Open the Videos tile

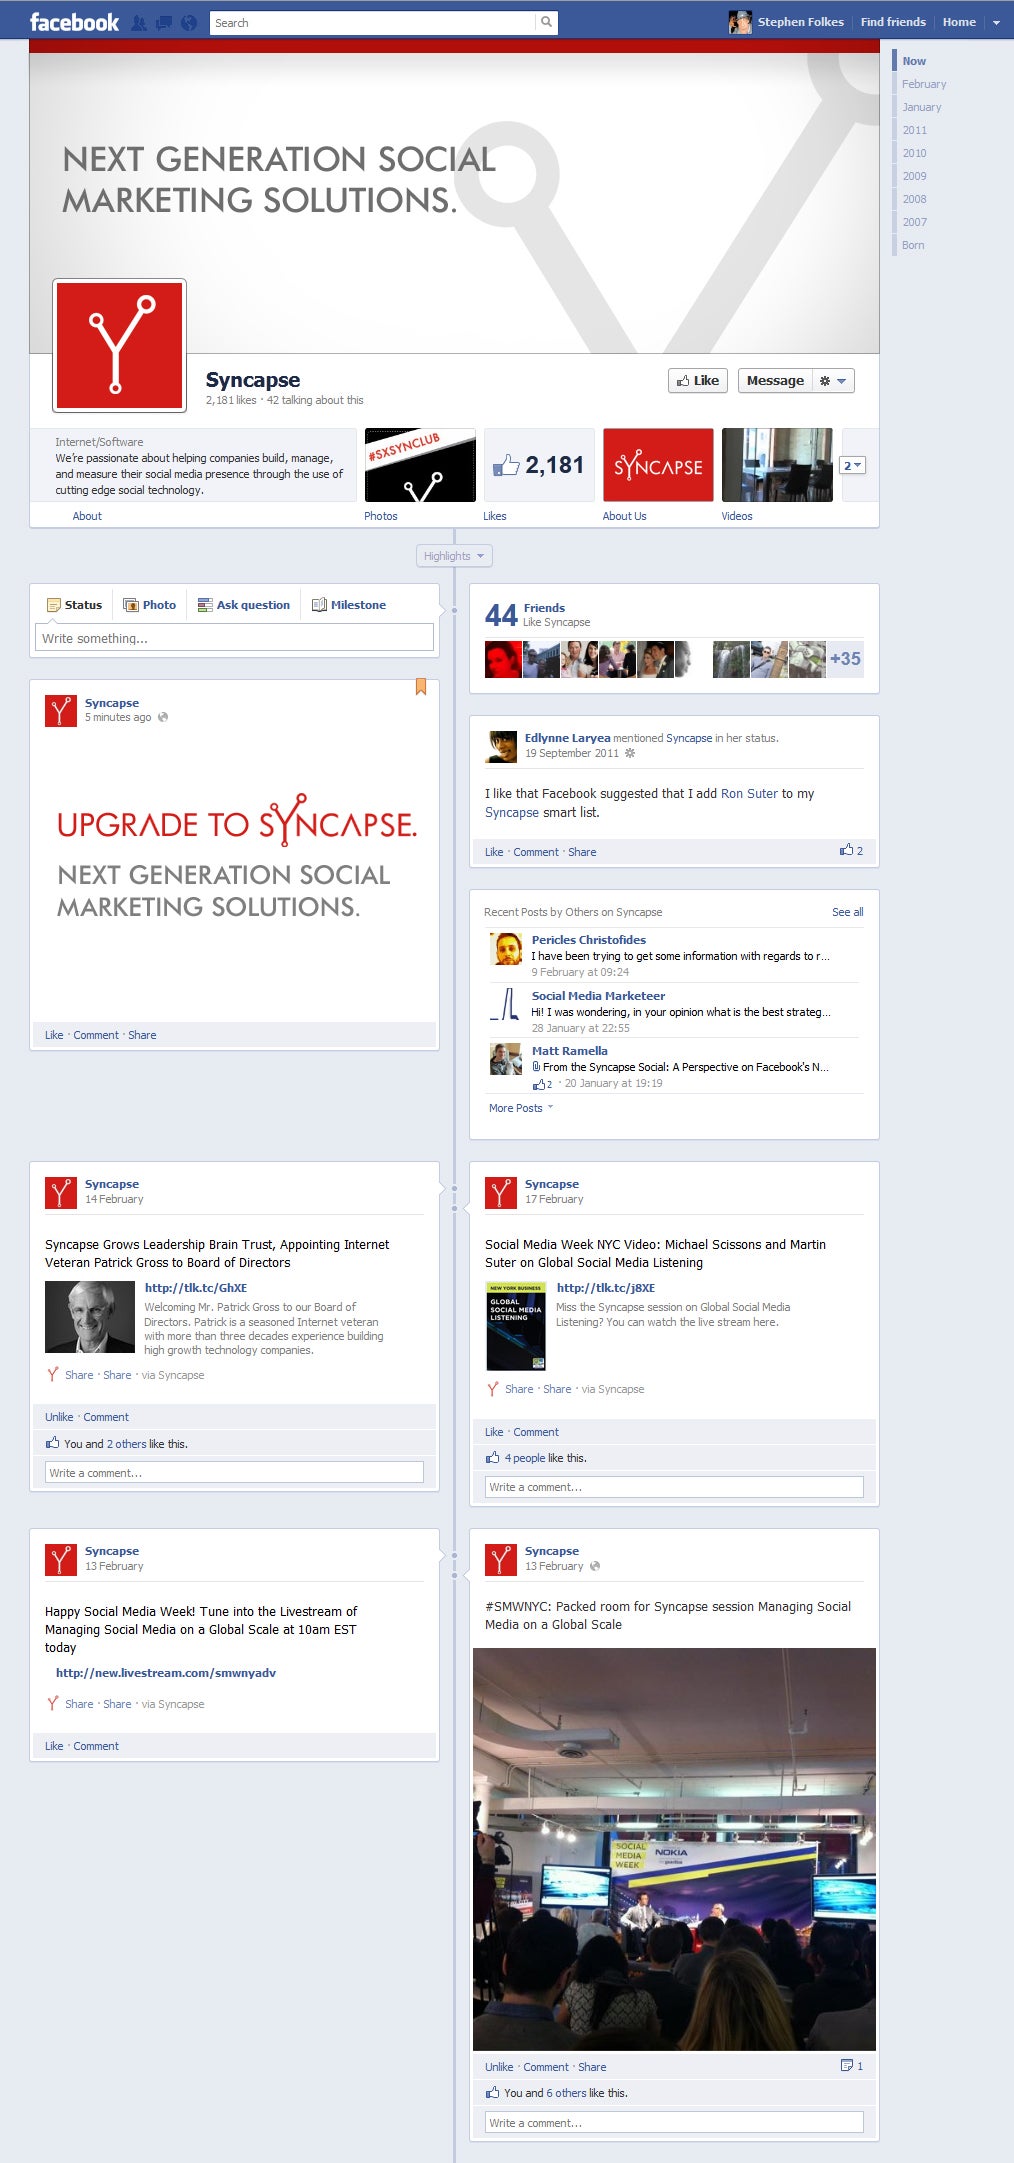pos(777,465)
